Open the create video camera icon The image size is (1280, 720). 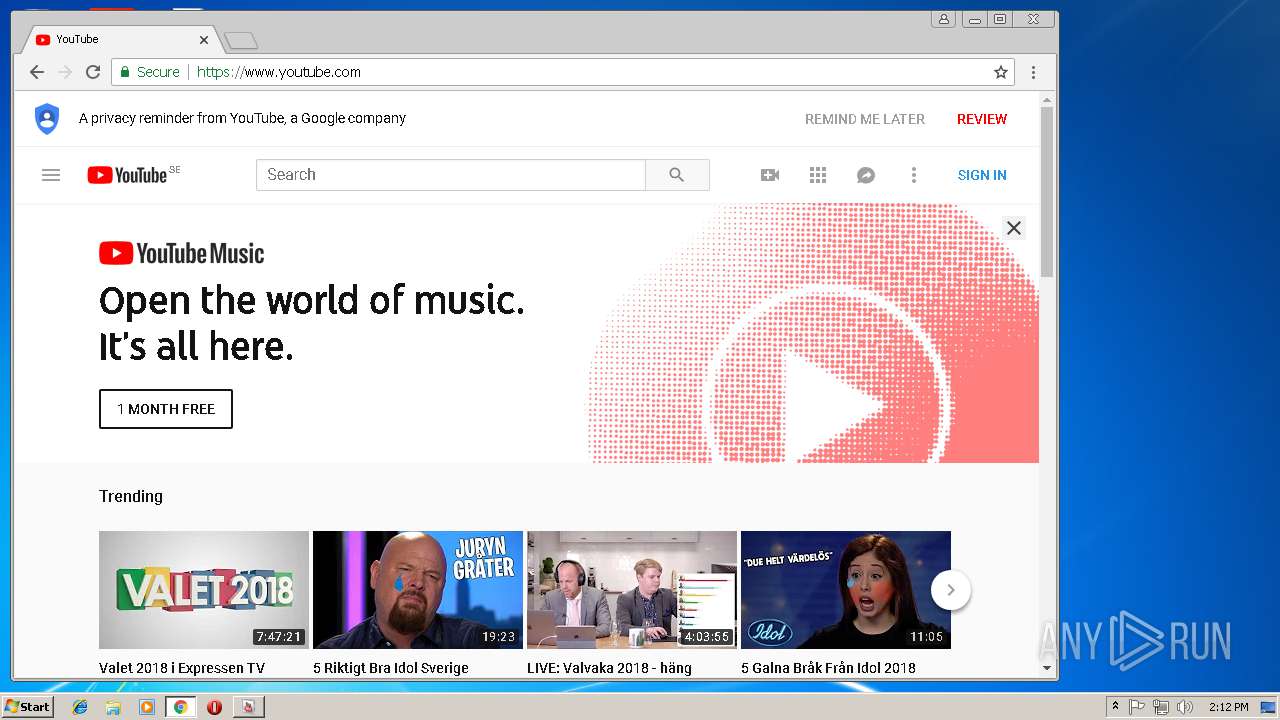pos(770,175)
